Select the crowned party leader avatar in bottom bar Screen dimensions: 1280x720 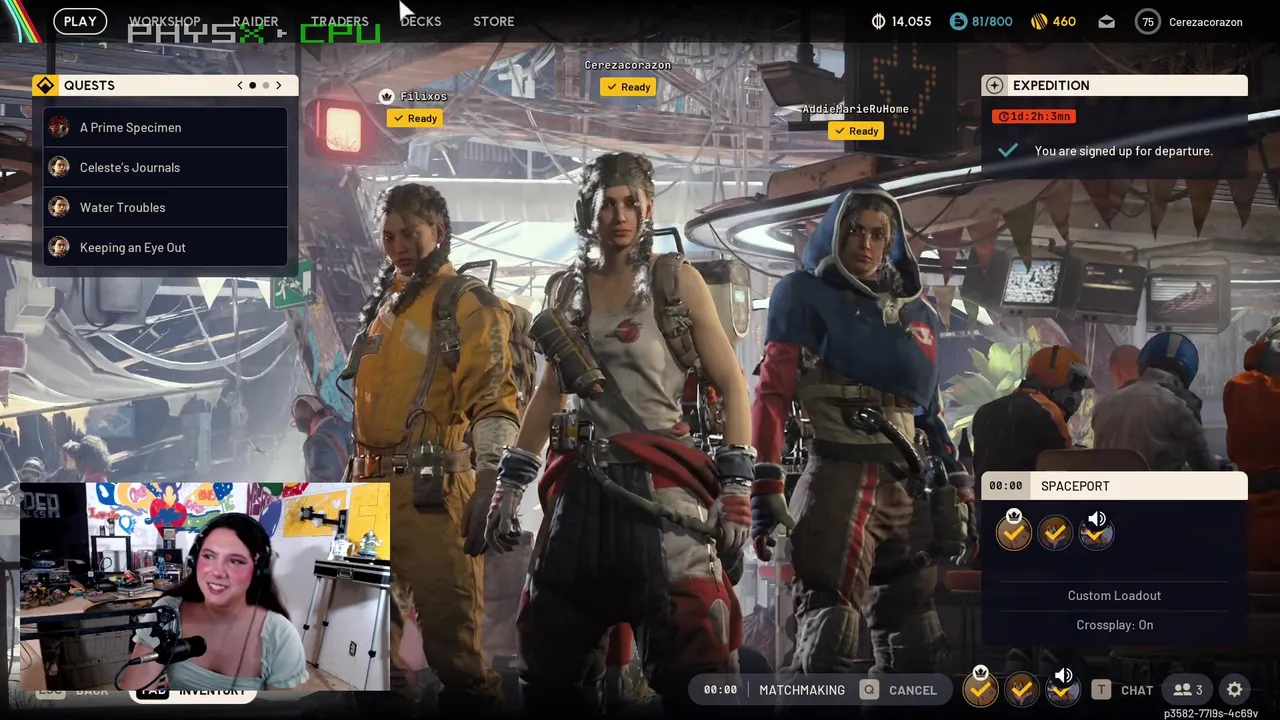click(980, 687)
